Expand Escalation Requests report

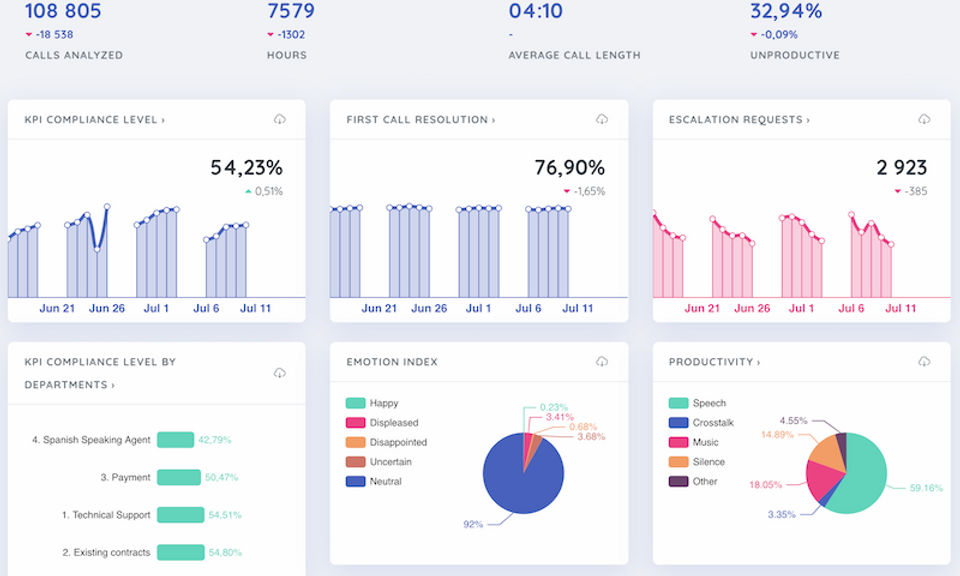coord(739,120)
